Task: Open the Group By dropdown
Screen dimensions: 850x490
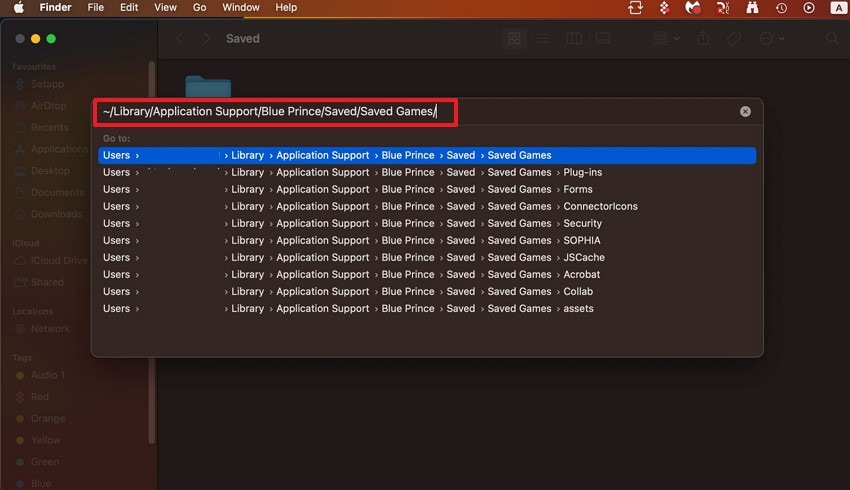Action: coord(666,38)
